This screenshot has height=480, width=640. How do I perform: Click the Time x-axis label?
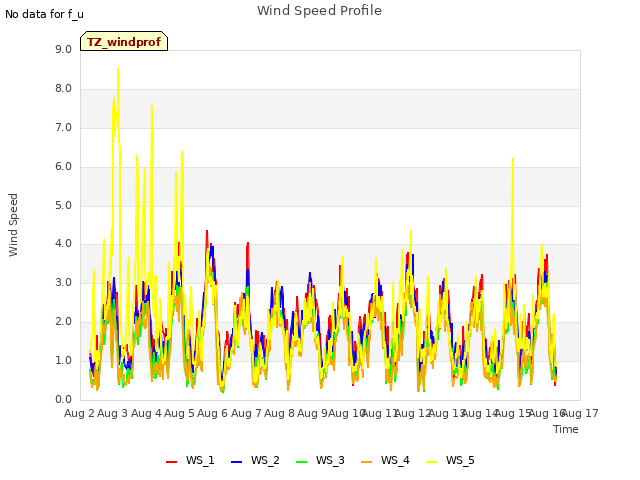click(566, 429)
